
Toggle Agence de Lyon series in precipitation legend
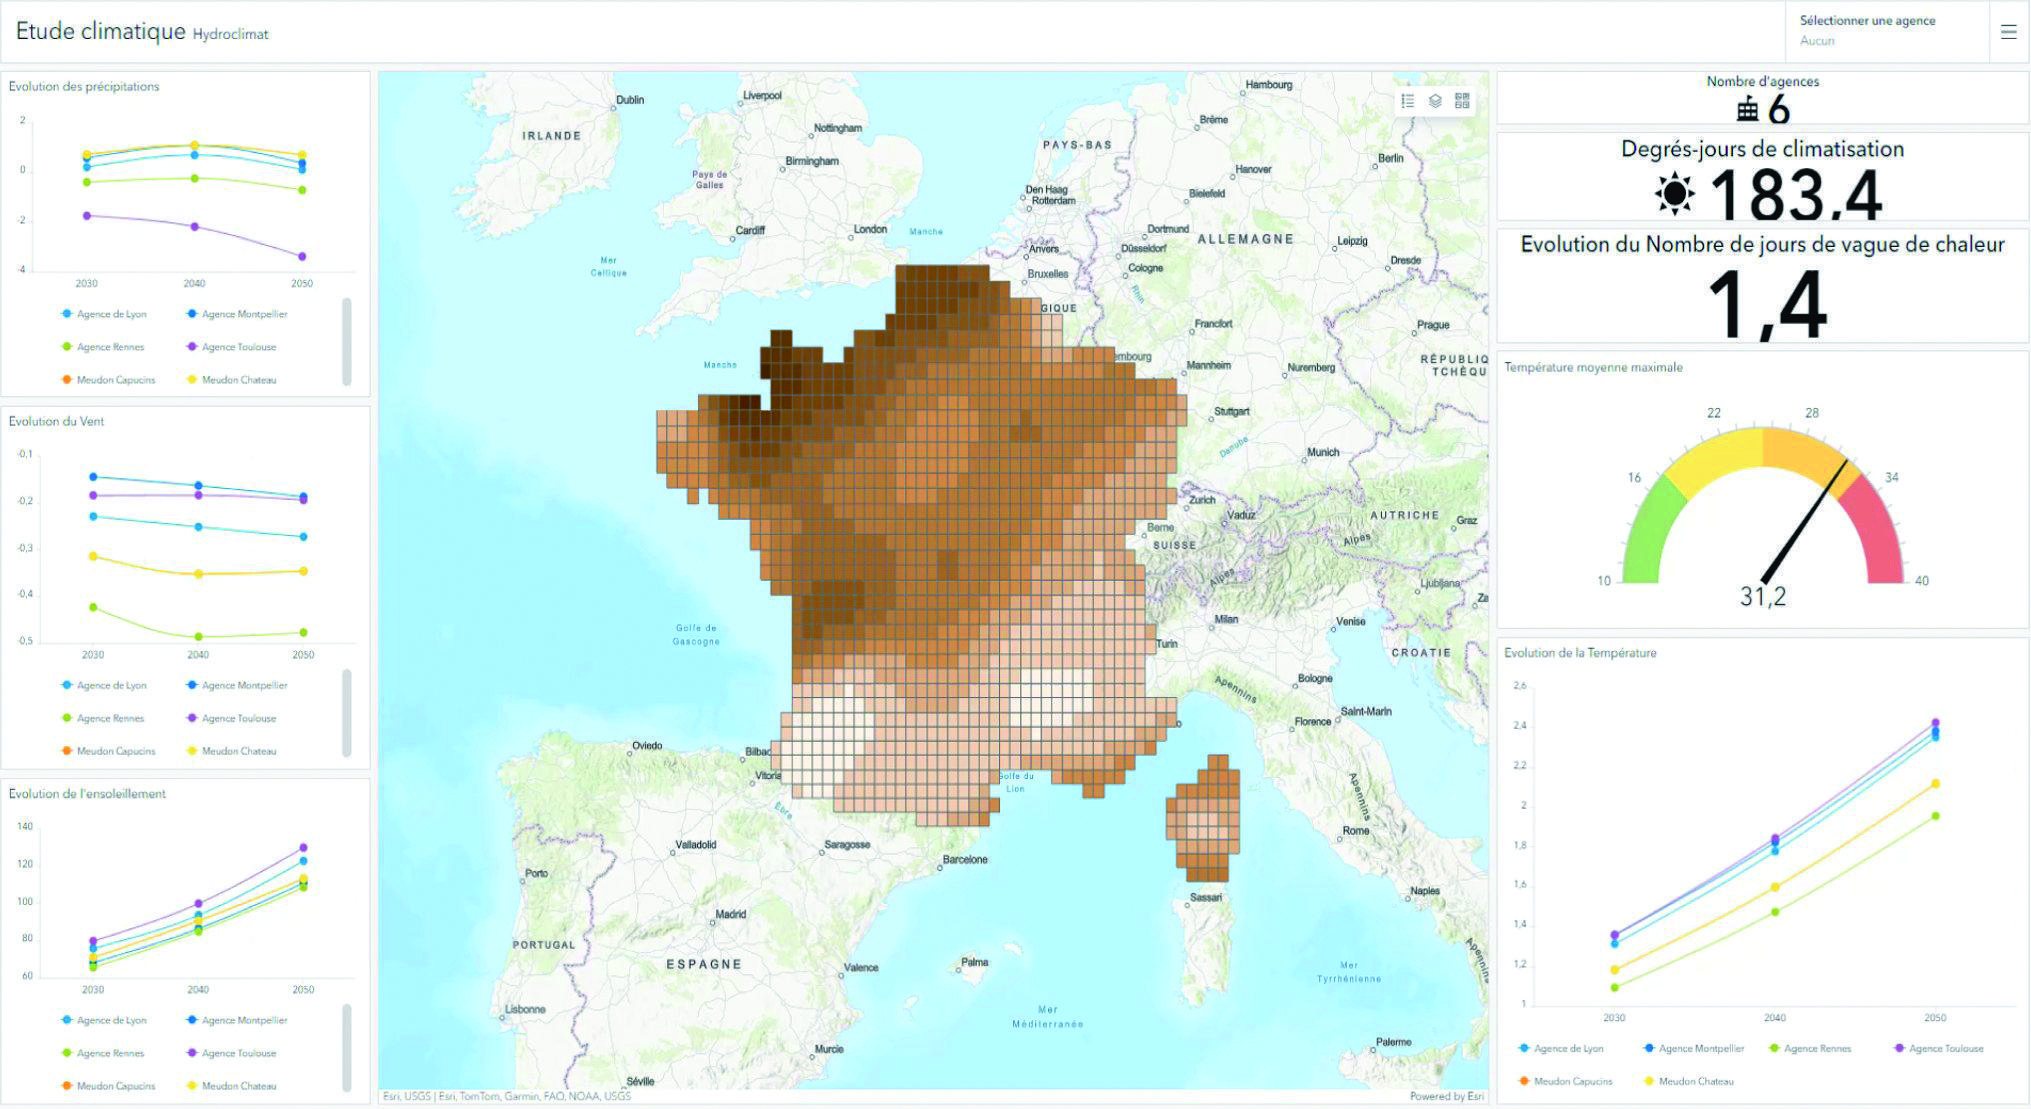pyautogui.click(x=104, y=314)
